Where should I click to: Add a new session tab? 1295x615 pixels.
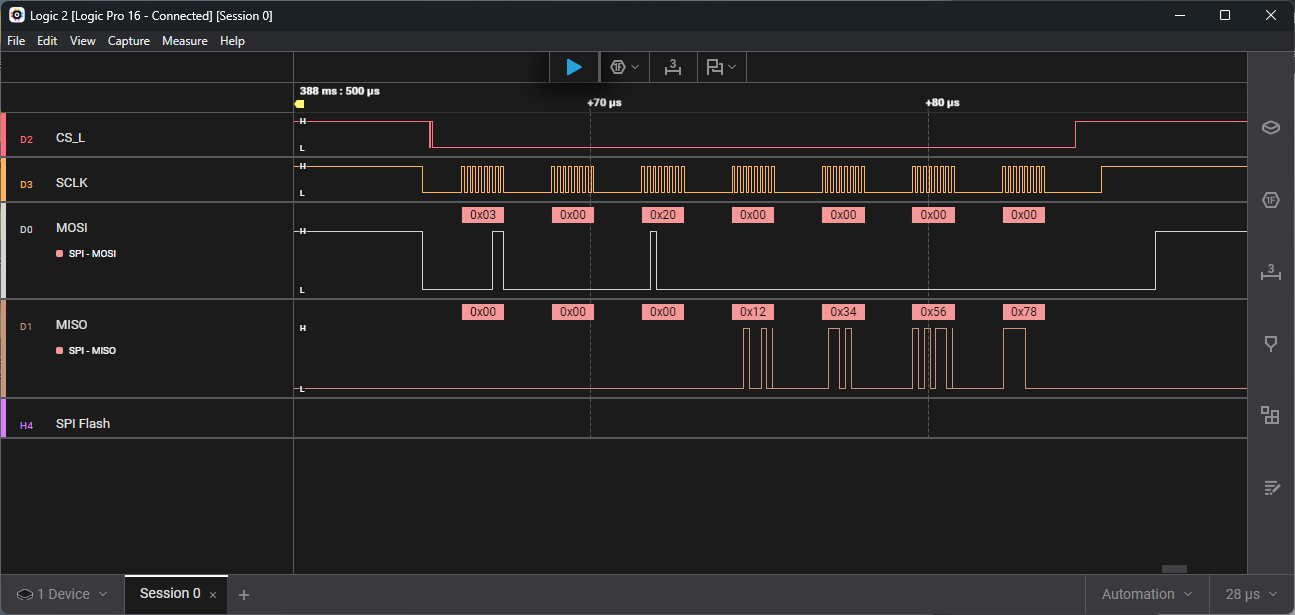(x=244, y=595)
